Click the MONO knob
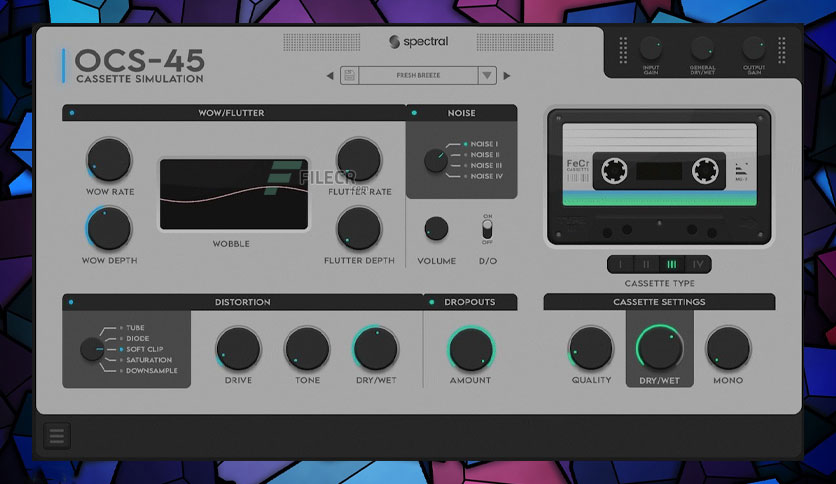The height and width of the screenshot is (484, 836). coord(728,349)
